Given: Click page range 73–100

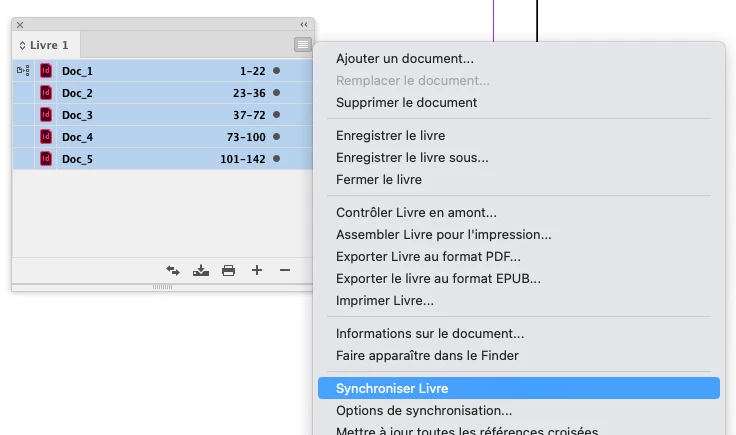Looking at the screenshot, I should [x=246, y=137].
